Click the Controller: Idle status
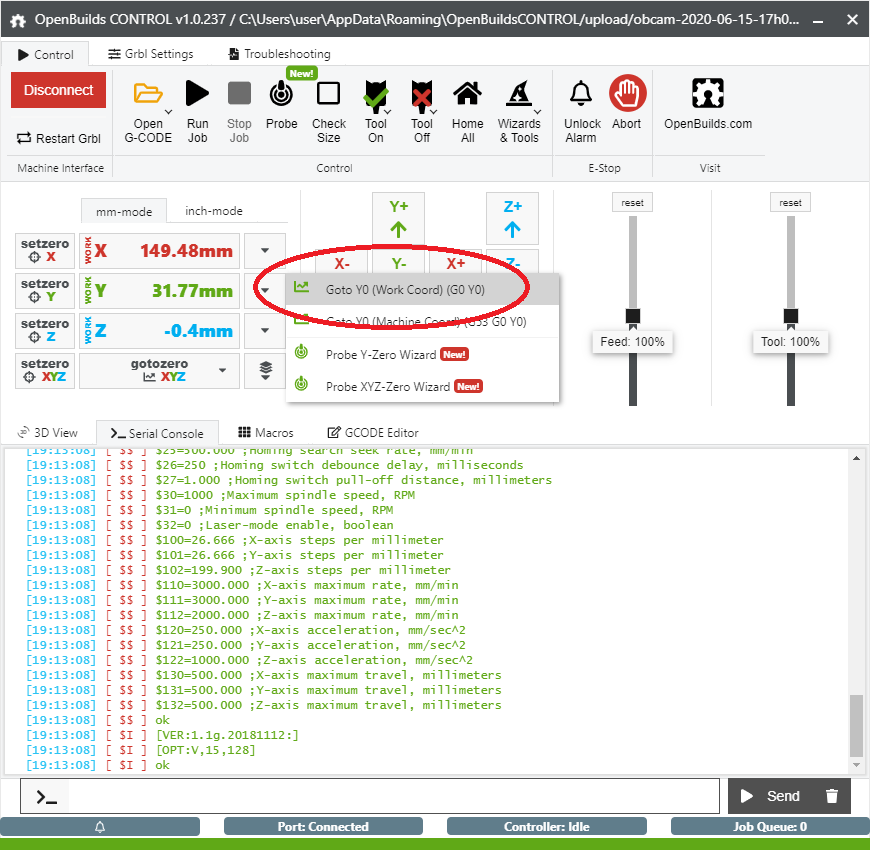 tap(547, 826)
